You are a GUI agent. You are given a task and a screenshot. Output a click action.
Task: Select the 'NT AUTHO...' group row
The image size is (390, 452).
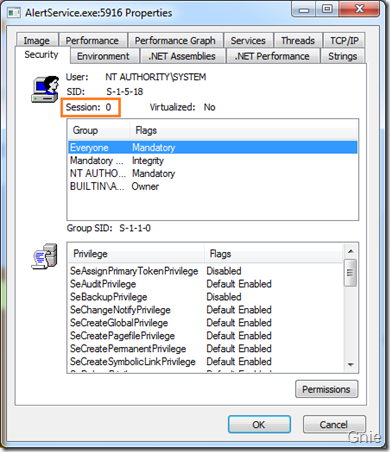click(213, 173)
